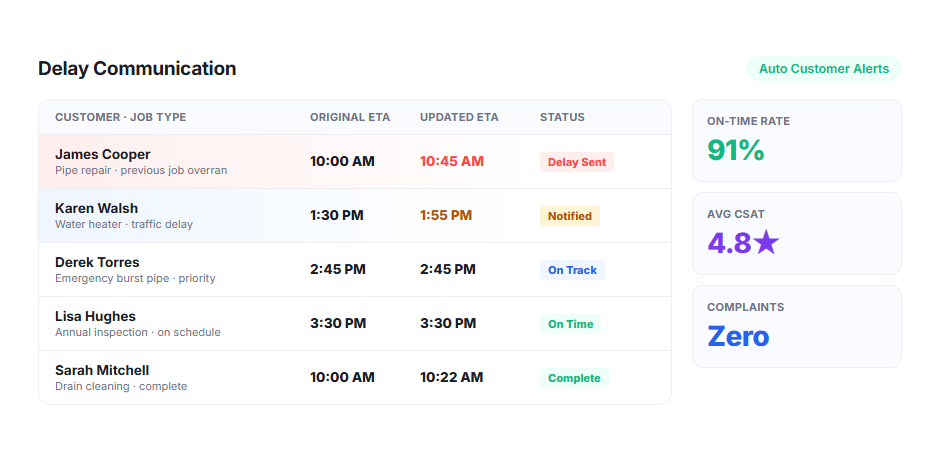The width and height of the screenshot is (940, 460).
Task: Click the Delay Sent status badge
Action: 577,162
